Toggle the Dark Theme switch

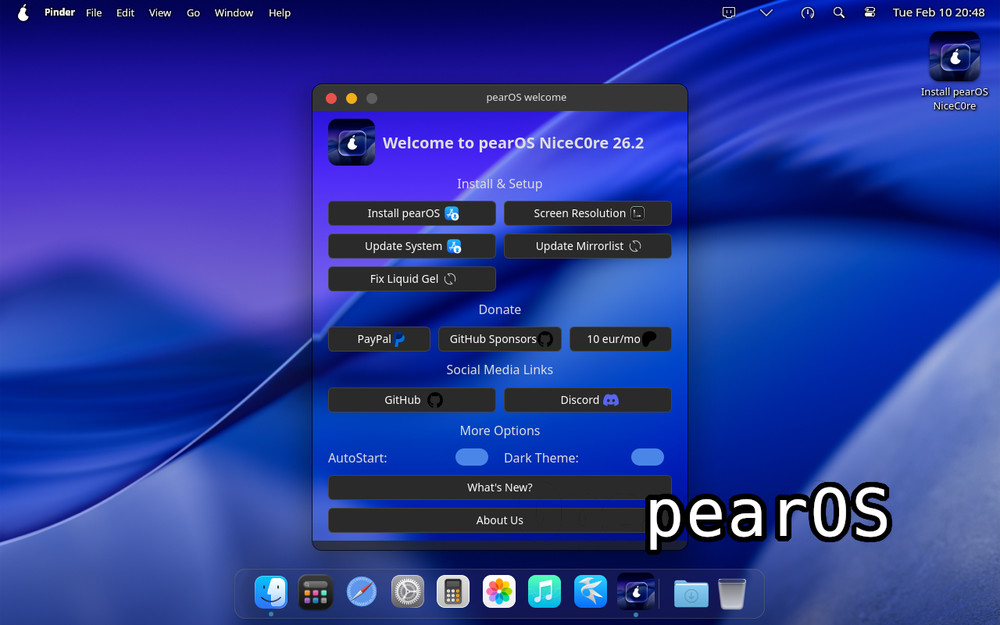coord(647,458)
